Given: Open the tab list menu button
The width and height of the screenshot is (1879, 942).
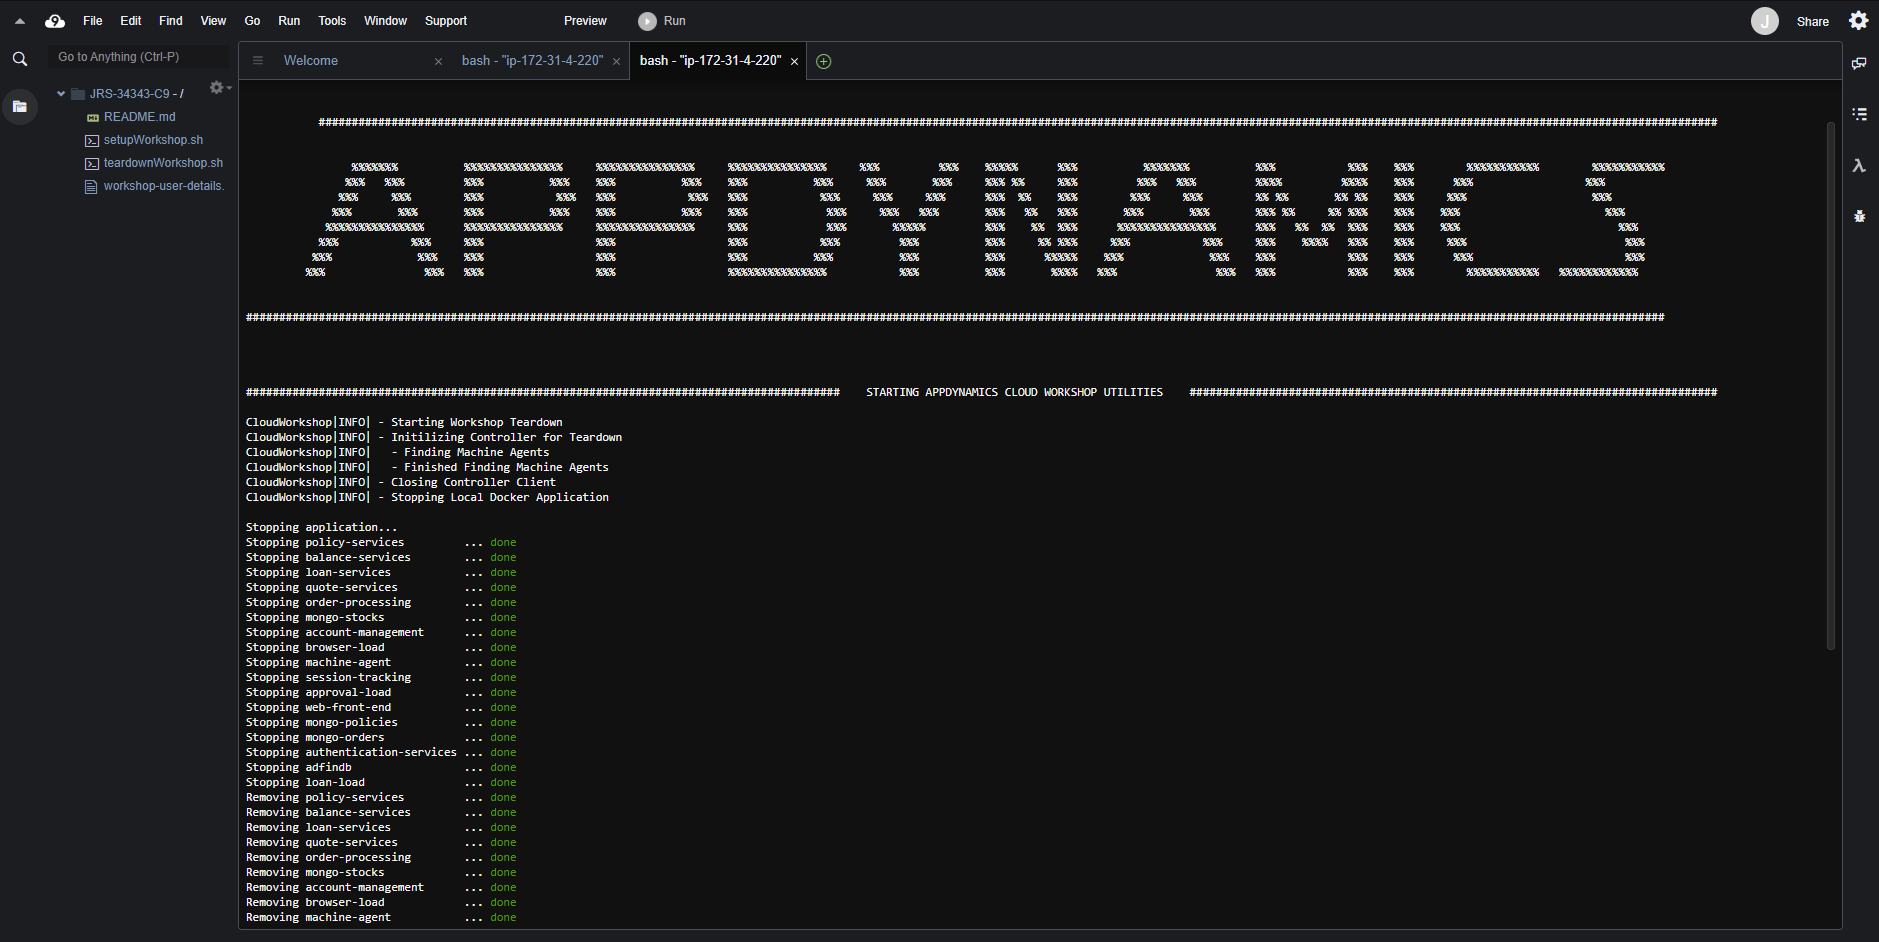Looking at the screenshot, I should (x=258, y=61).
